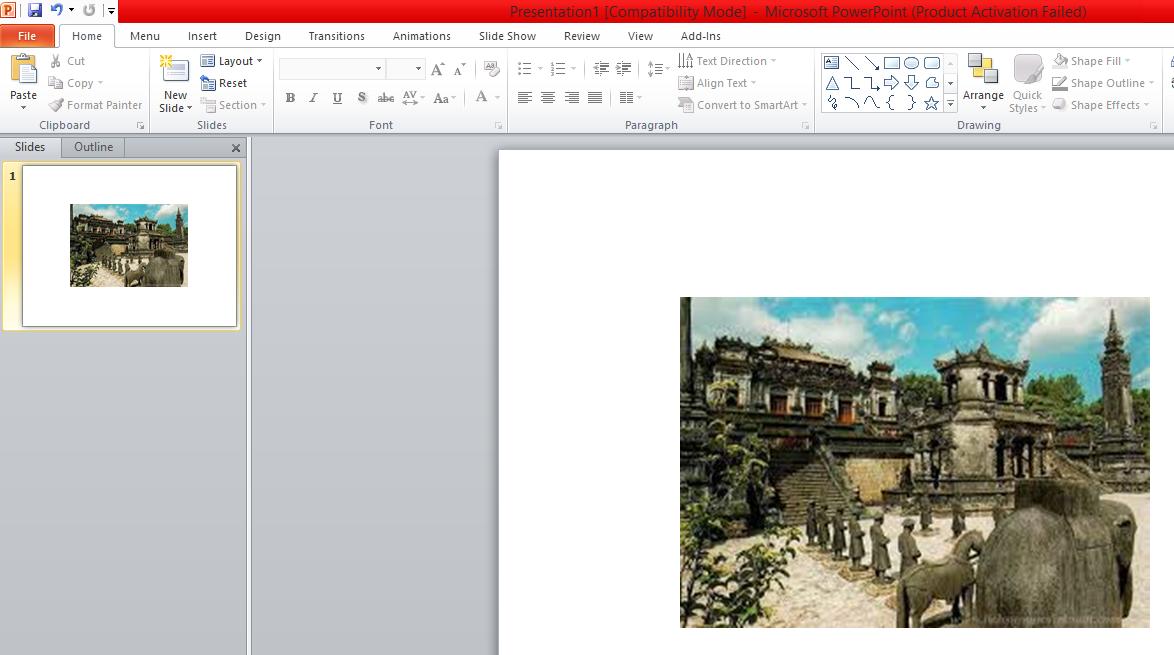Select the Star shape in Drawing gallery
Image resolution: width=1174 pixels, height=655 pixels.
point(932,102)
